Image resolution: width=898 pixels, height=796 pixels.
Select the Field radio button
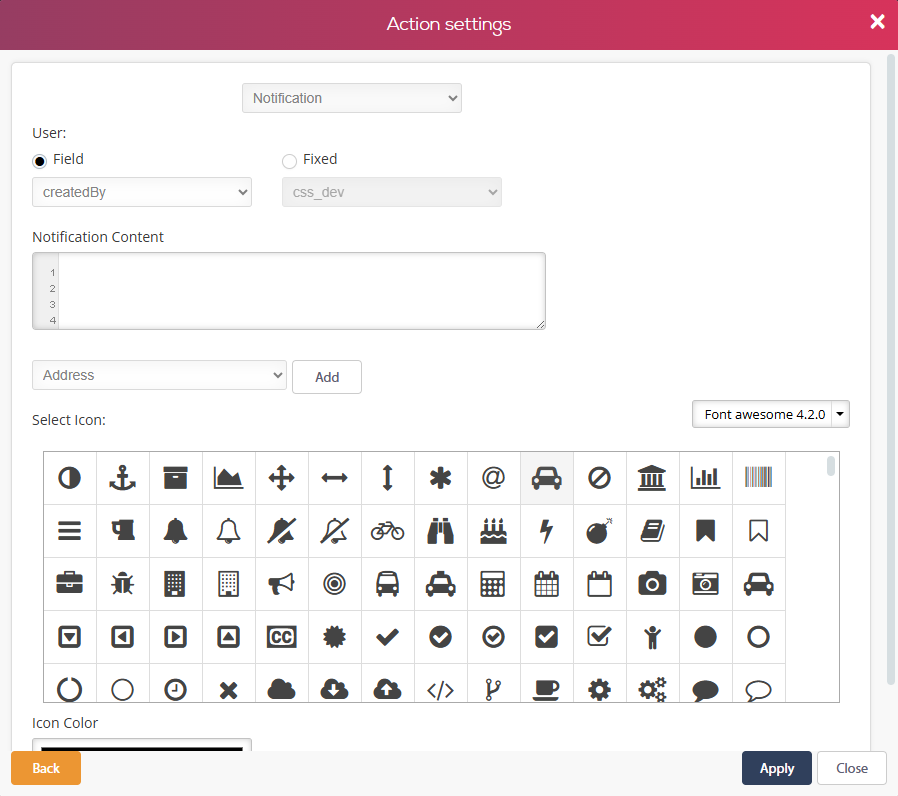click(40, 160)
